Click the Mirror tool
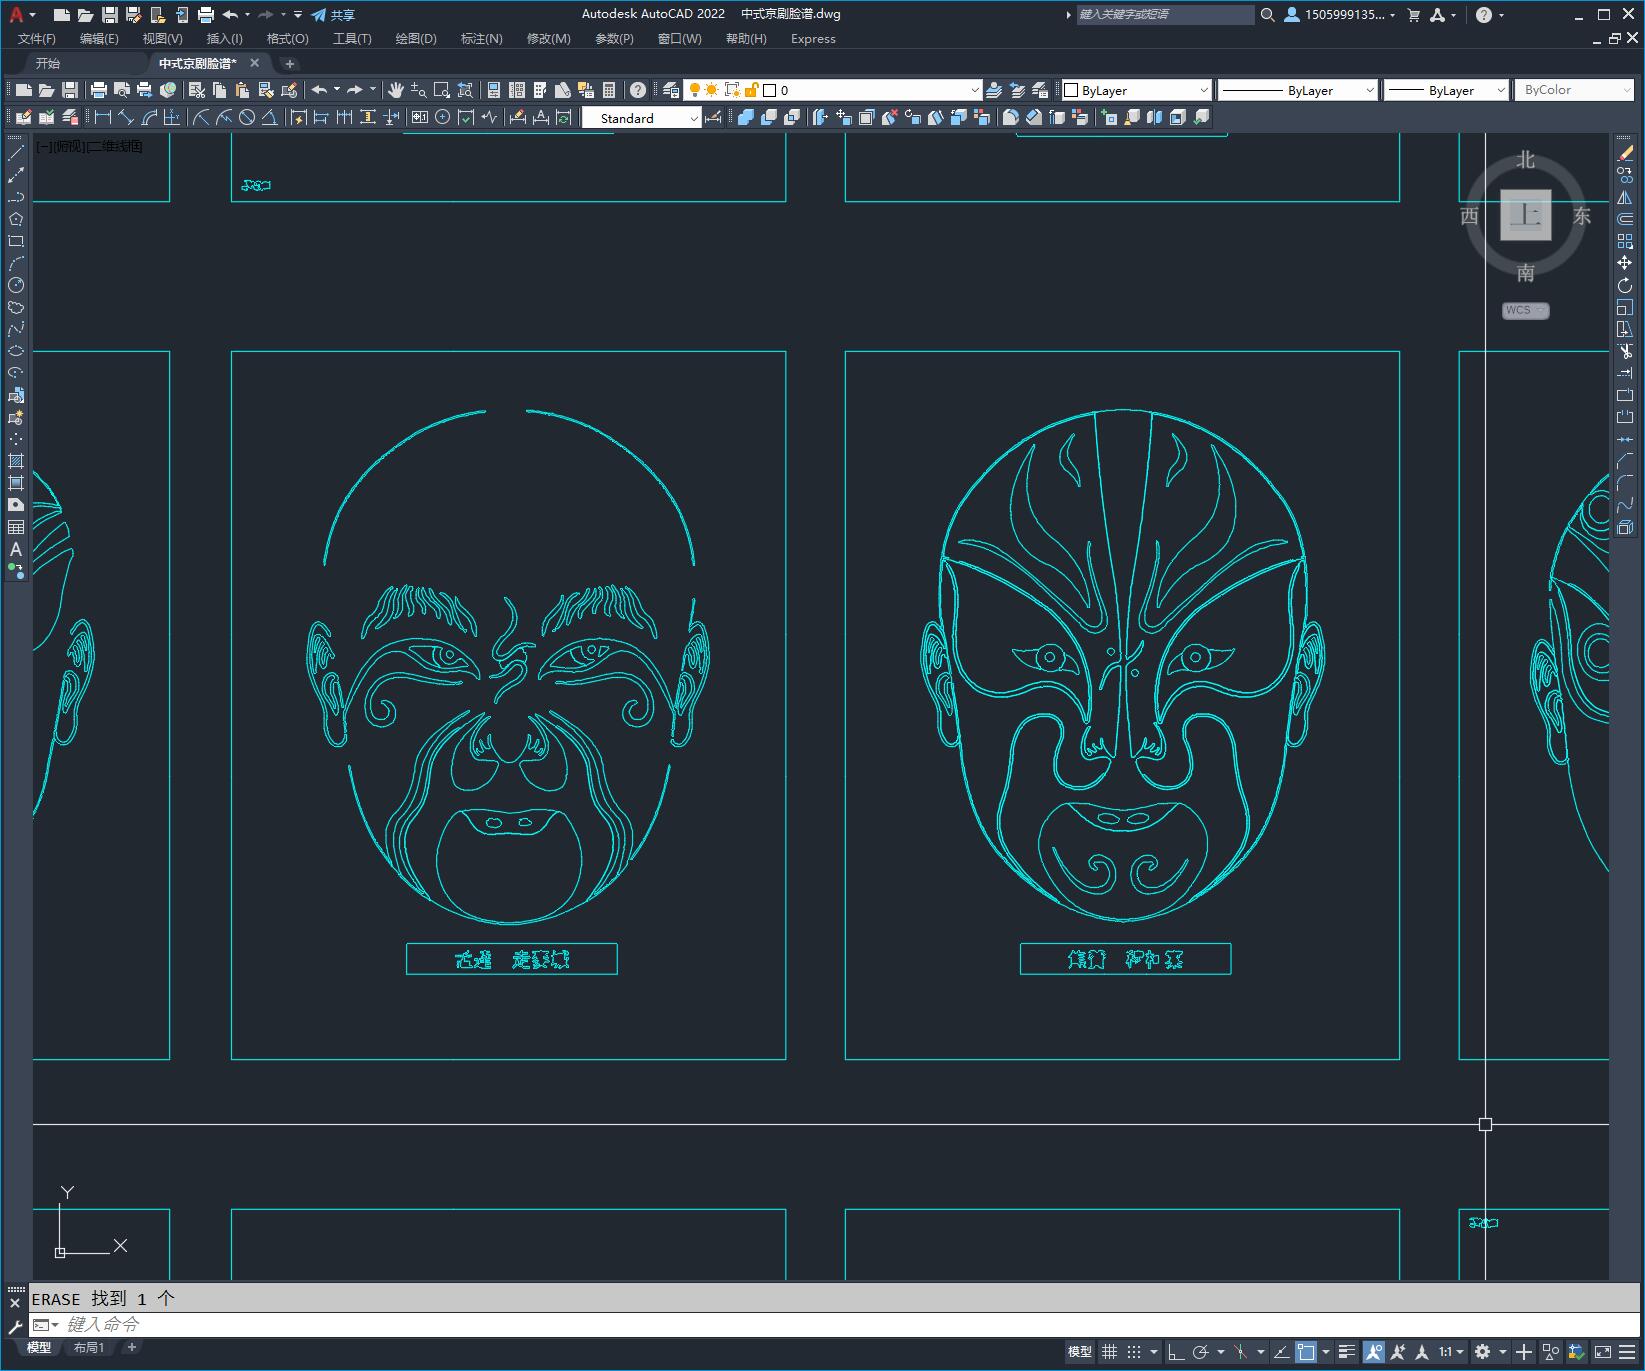The width and height of the screenshot is (1645, 1371). 1625,197
